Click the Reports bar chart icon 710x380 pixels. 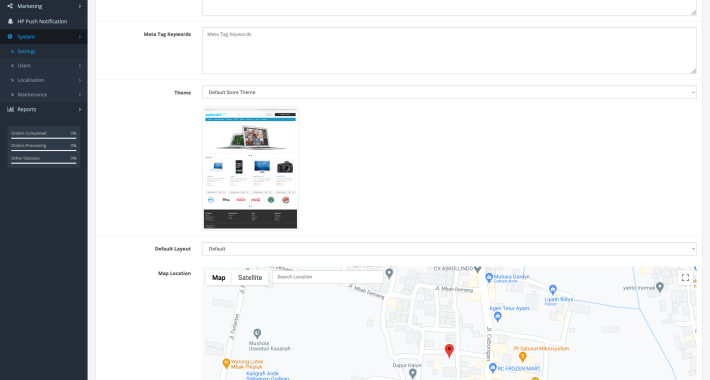[10, 109]
